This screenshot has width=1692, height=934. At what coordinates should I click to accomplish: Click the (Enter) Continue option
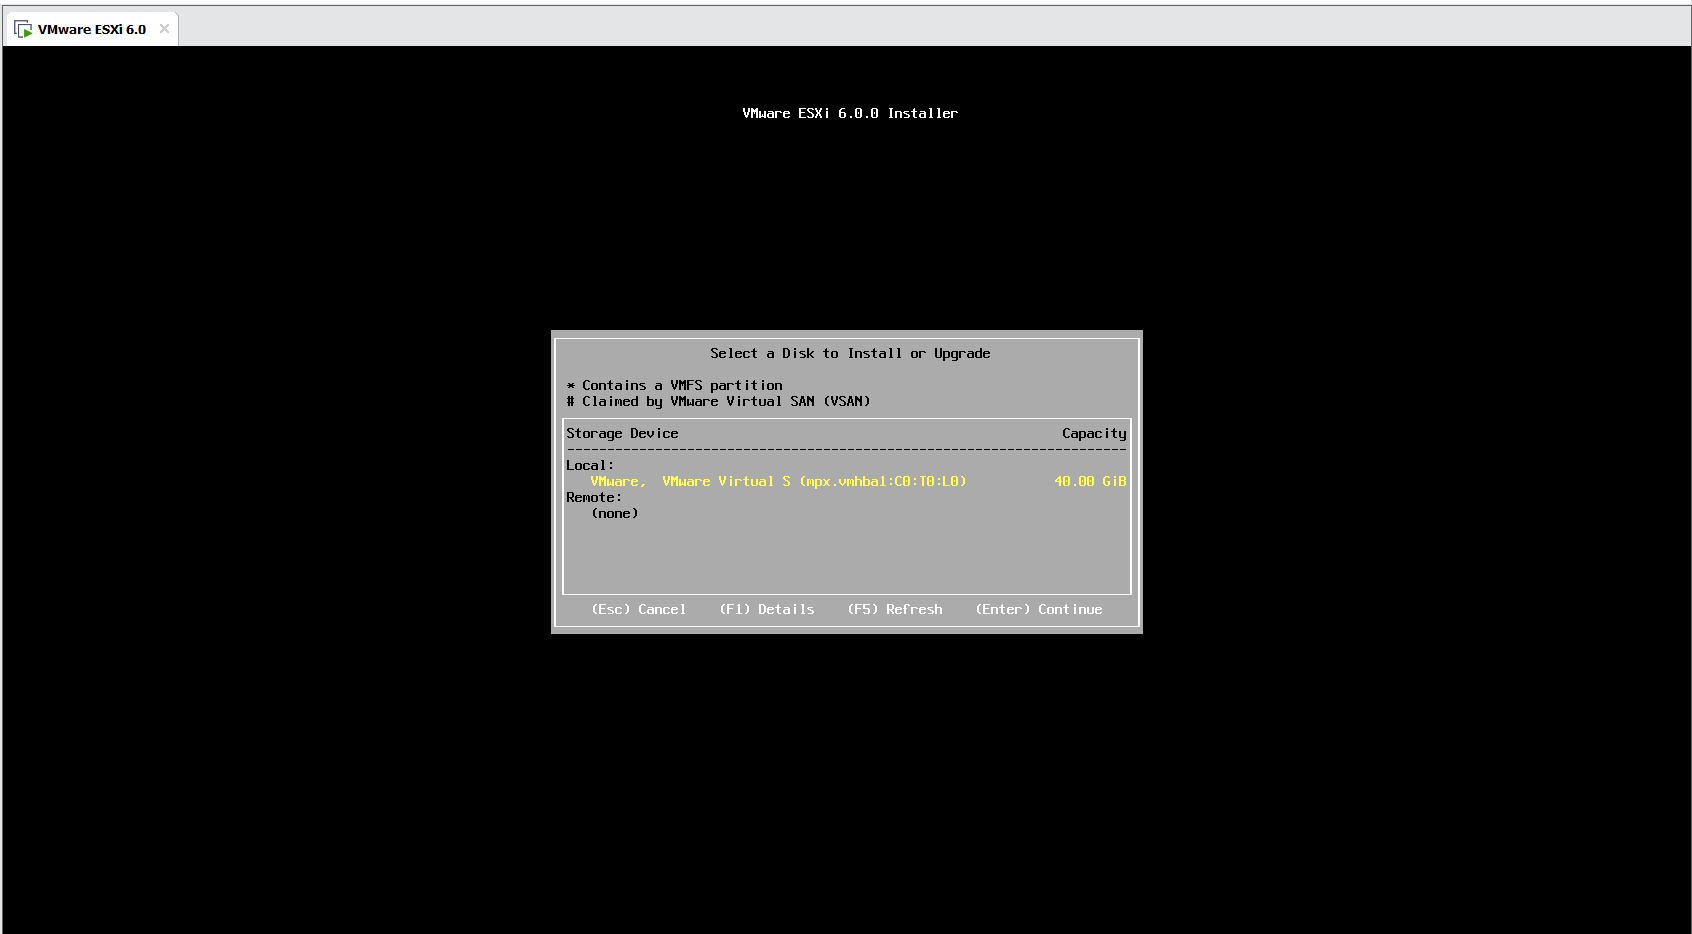coord(1039,609)
